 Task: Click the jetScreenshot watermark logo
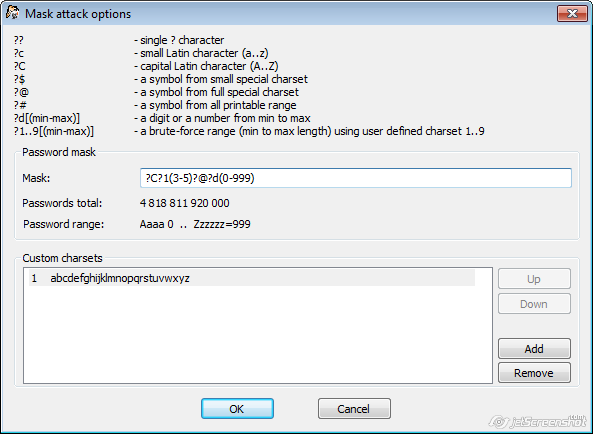pyautogui.click(x=538, y=421)
